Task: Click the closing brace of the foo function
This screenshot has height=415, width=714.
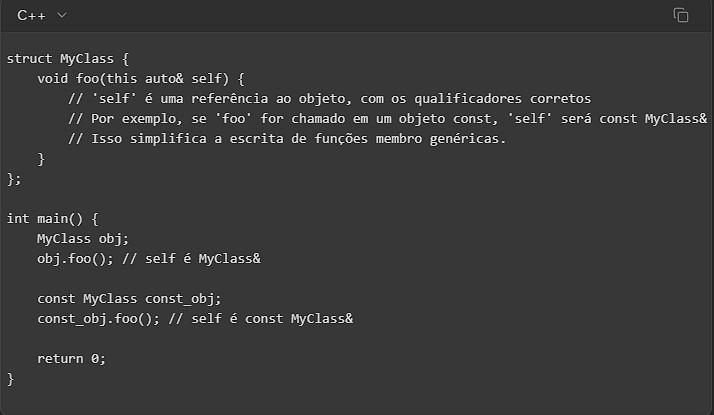Action: 41,158
